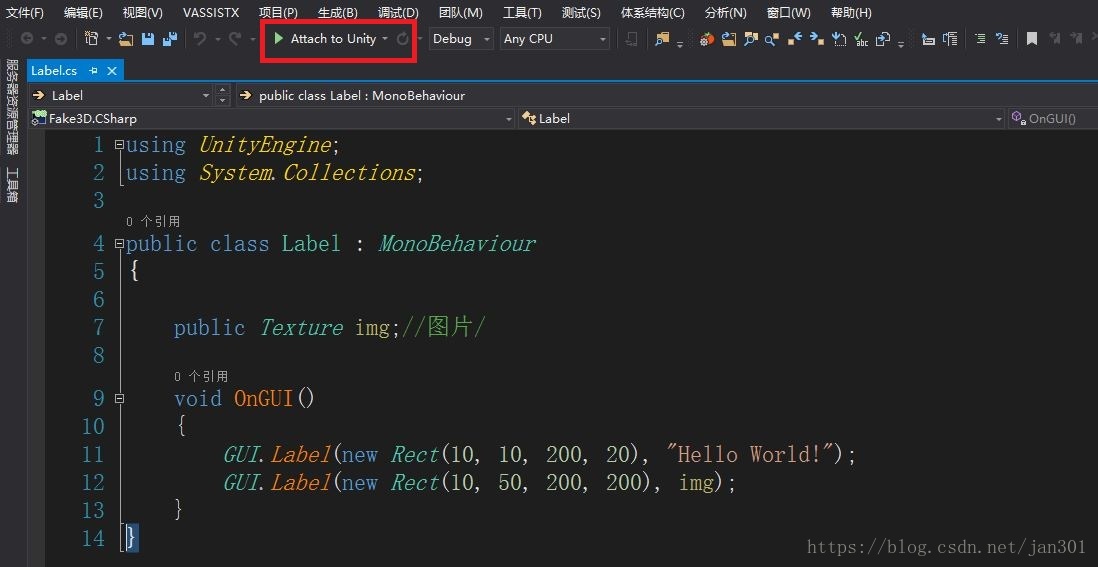Click the Open Corresponding File icon
The width and height of the screenshot is (1098, 567).
[883, 39]
